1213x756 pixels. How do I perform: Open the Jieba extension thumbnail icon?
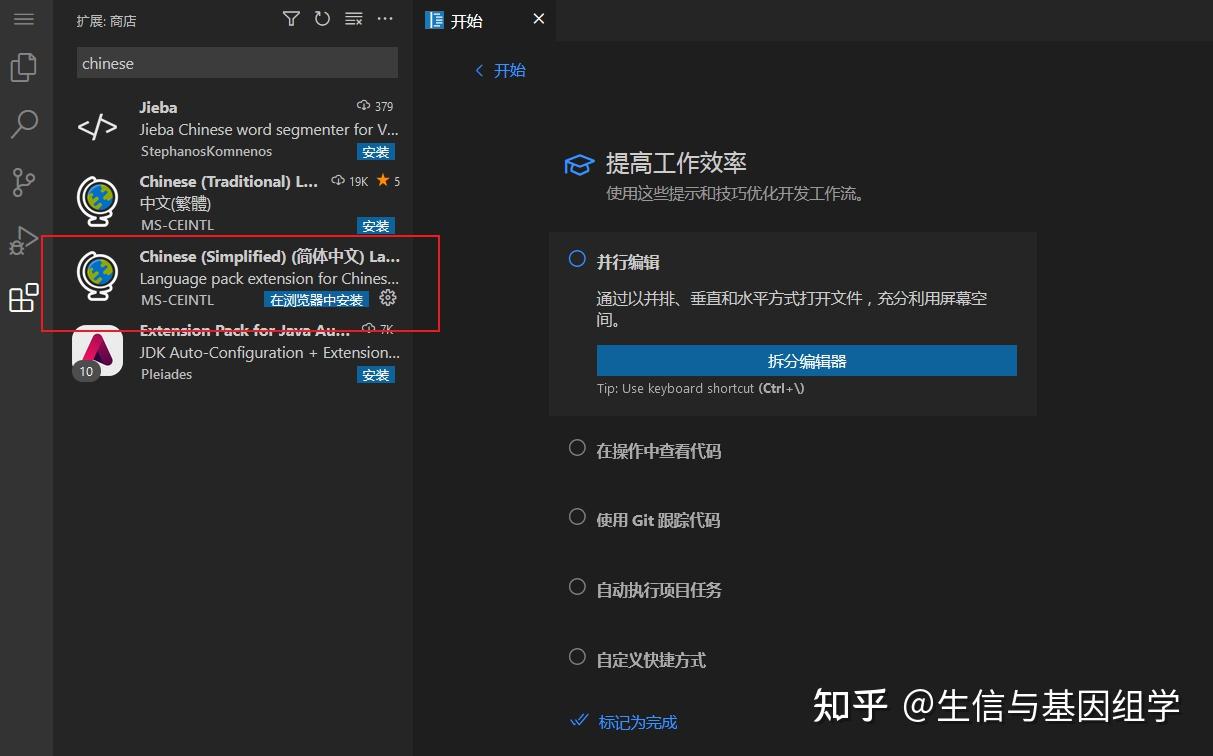97,126
